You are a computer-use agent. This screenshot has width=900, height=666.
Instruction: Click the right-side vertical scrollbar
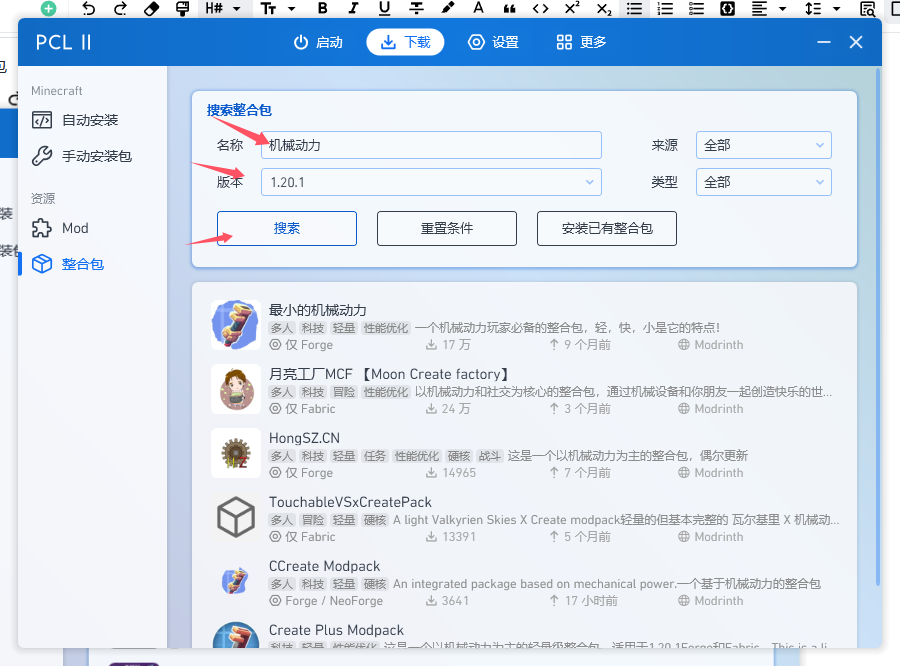tap(878, 300)
